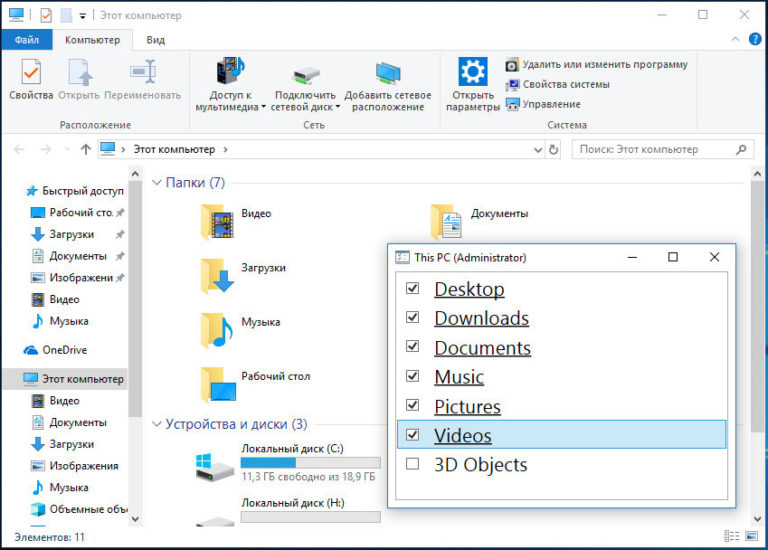This screenshot has width=768, height=550.
Task: Click Удалить или изменить программу
Action: click(x=597, y=65)
